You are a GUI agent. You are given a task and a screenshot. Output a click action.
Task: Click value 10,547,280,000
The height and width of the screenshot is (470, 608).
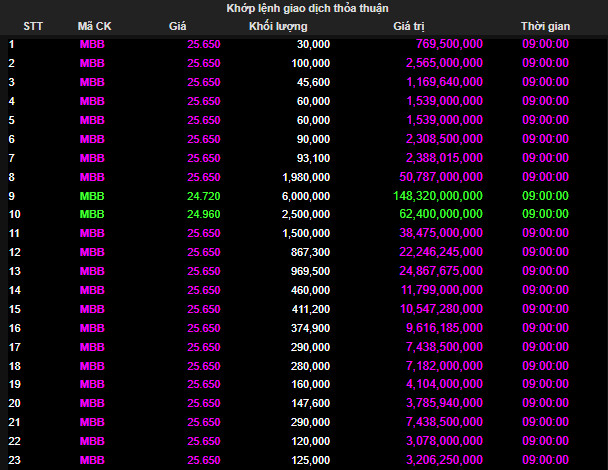442,309
